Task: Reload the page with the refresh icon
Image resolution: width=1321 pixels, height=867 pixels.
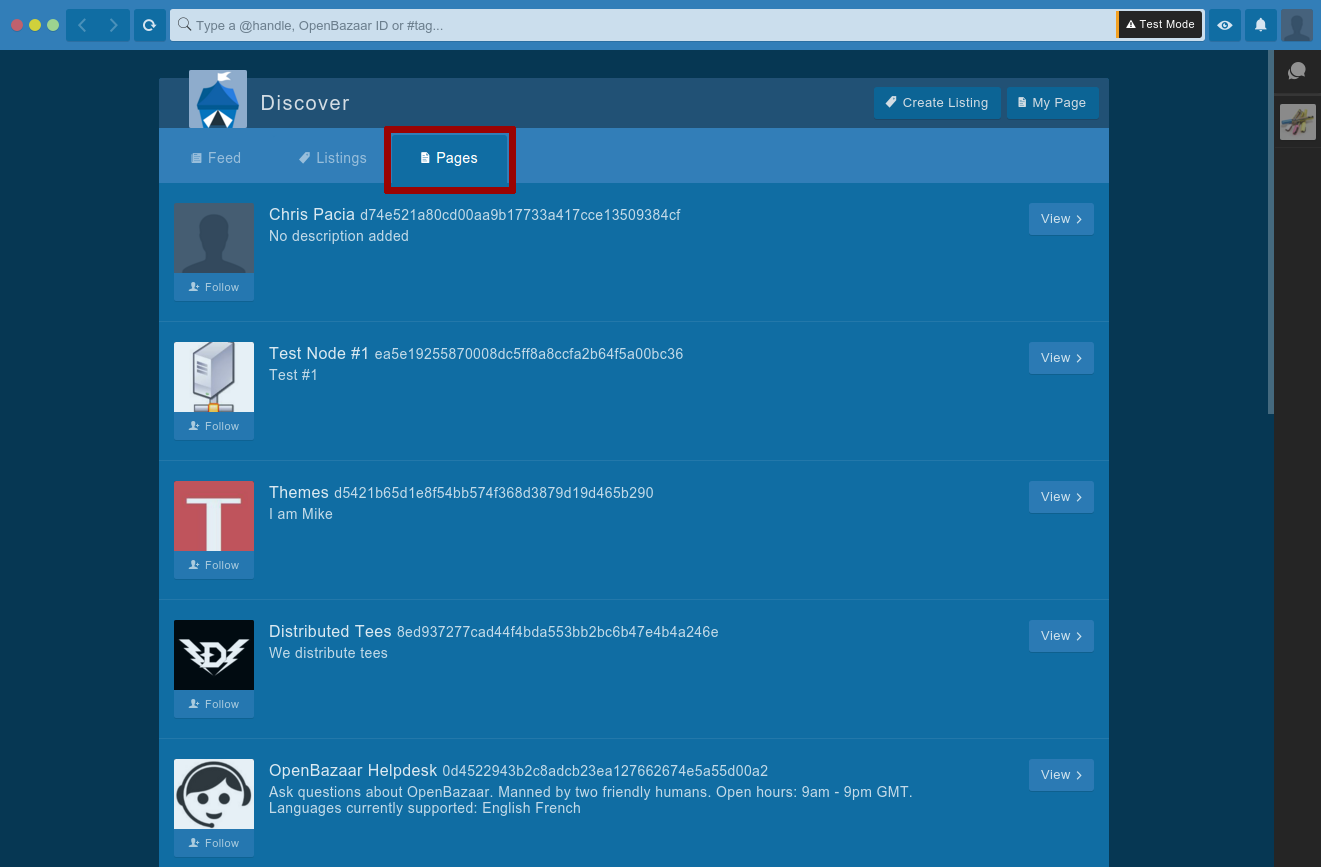Action: click(x=150, y=25)
